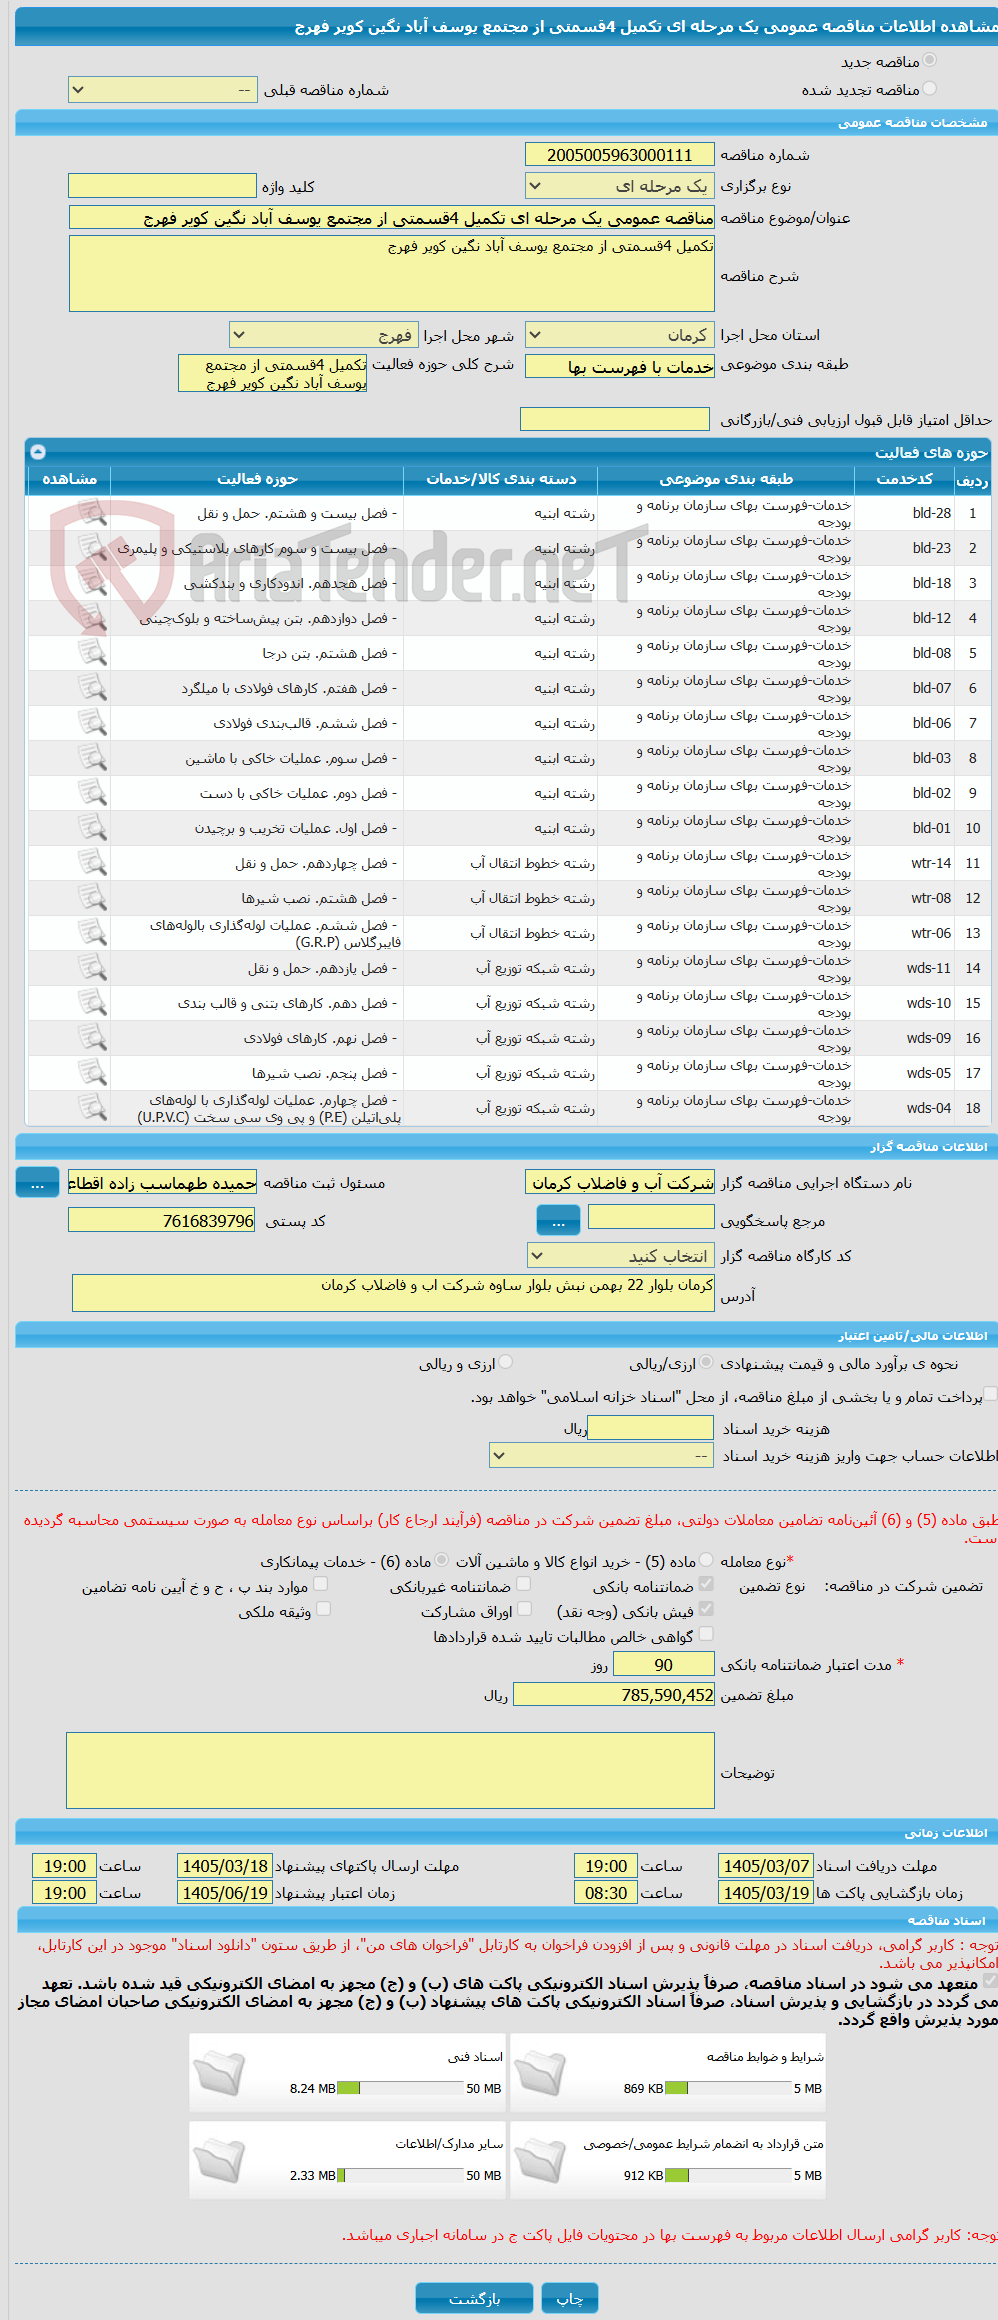The width and height of the screenshot is (998, 2320).
Task: Open view icon for row wds-10
Action: coord(92,1003)
